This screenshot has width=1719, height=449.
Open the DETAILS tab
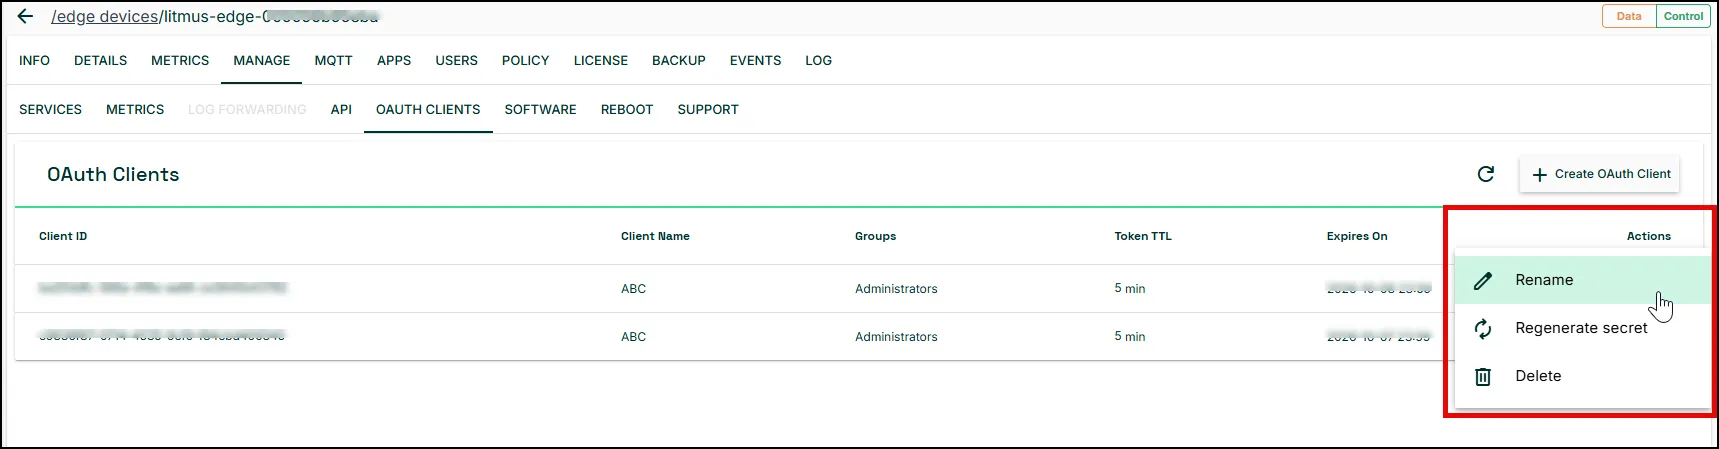point(101,60)
